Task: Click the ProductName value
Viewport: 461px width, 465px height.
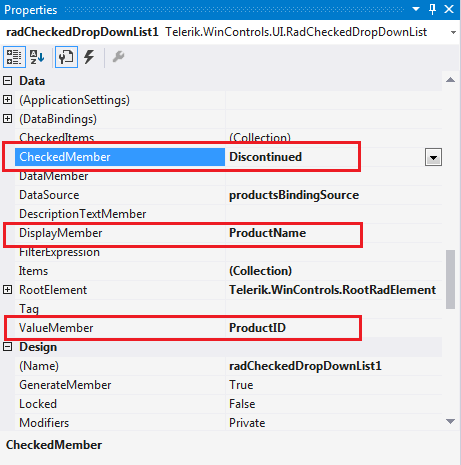Action: (267, 233)
